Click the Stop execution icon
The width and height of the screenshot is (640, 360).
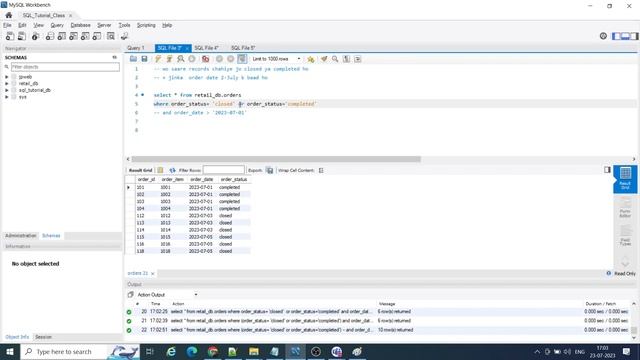192,59
